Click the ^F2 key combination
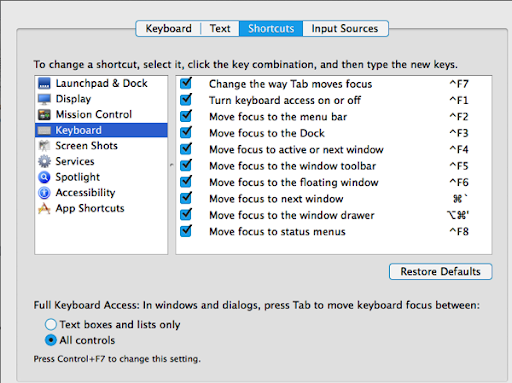Image resolution: width=512 pixels, height=383 pixels. (459, 117)
